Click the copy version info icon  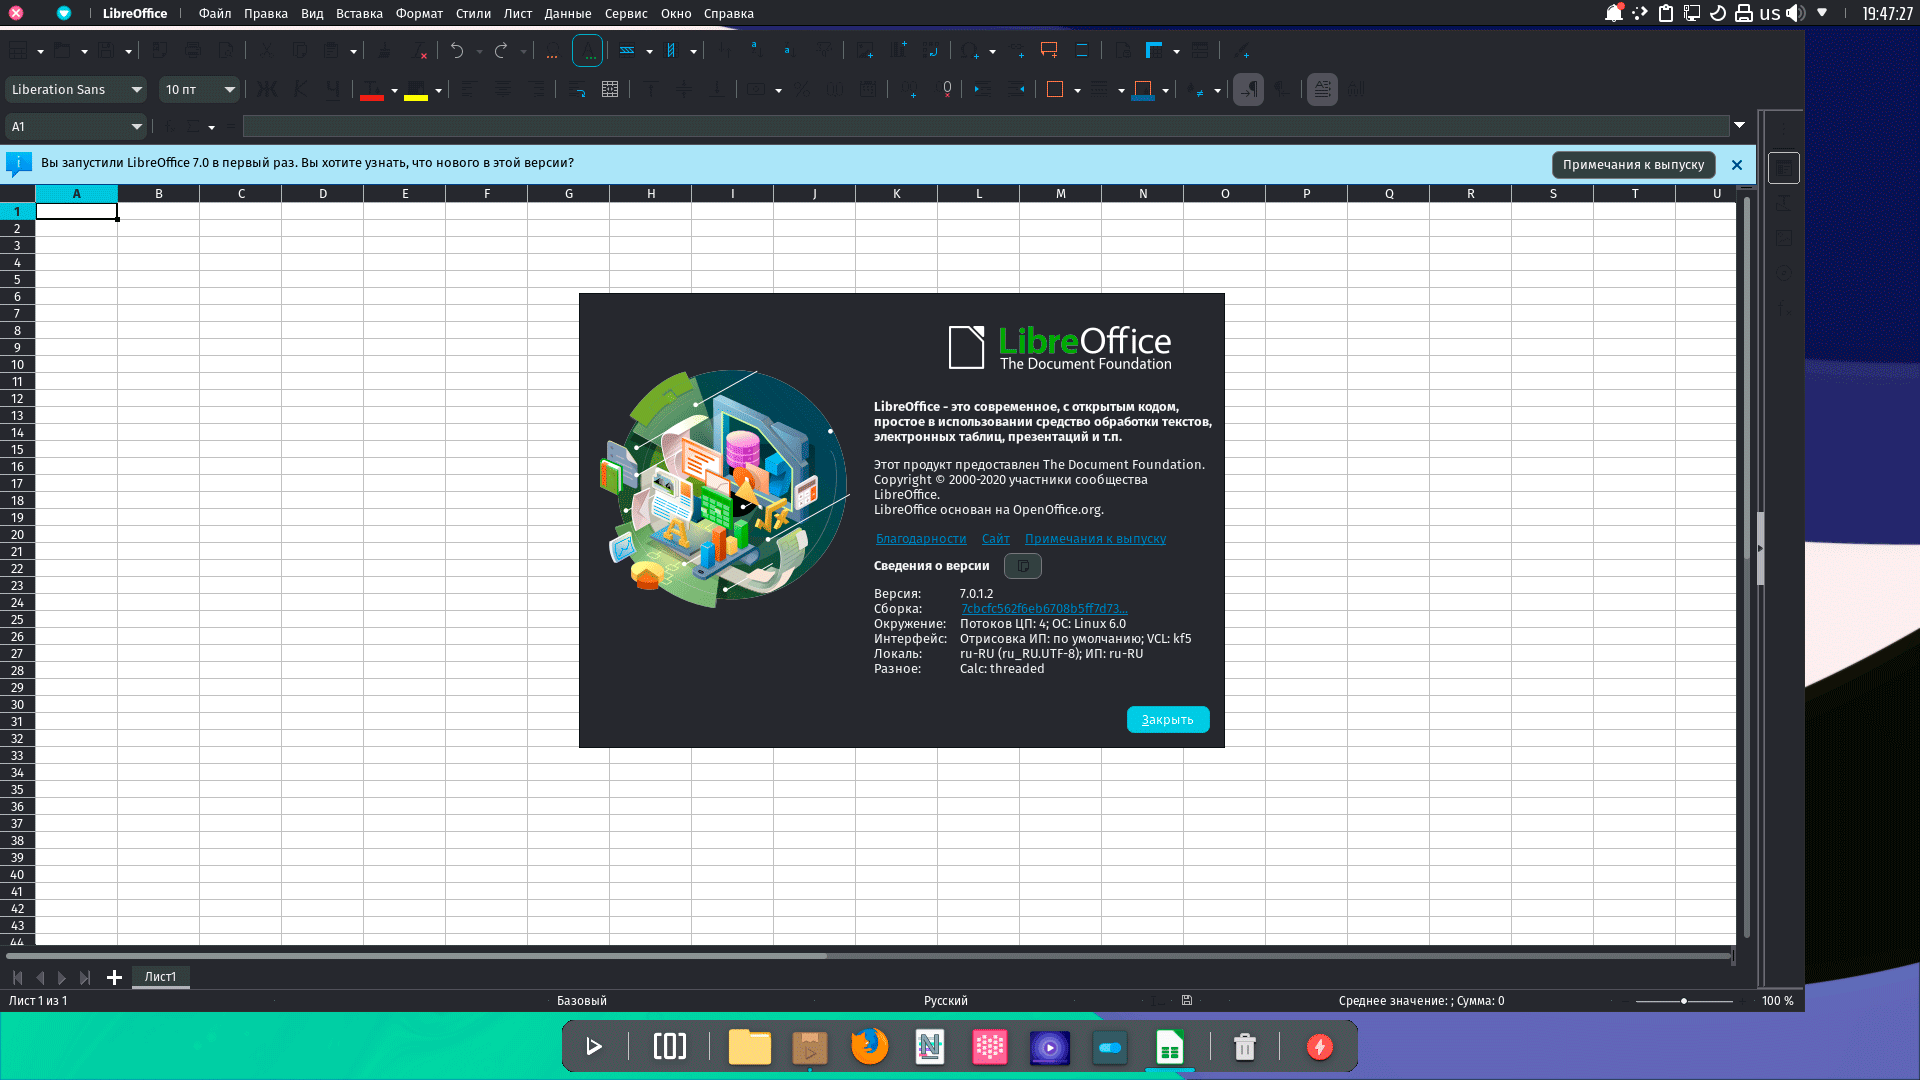click(x=1022, y=566)
